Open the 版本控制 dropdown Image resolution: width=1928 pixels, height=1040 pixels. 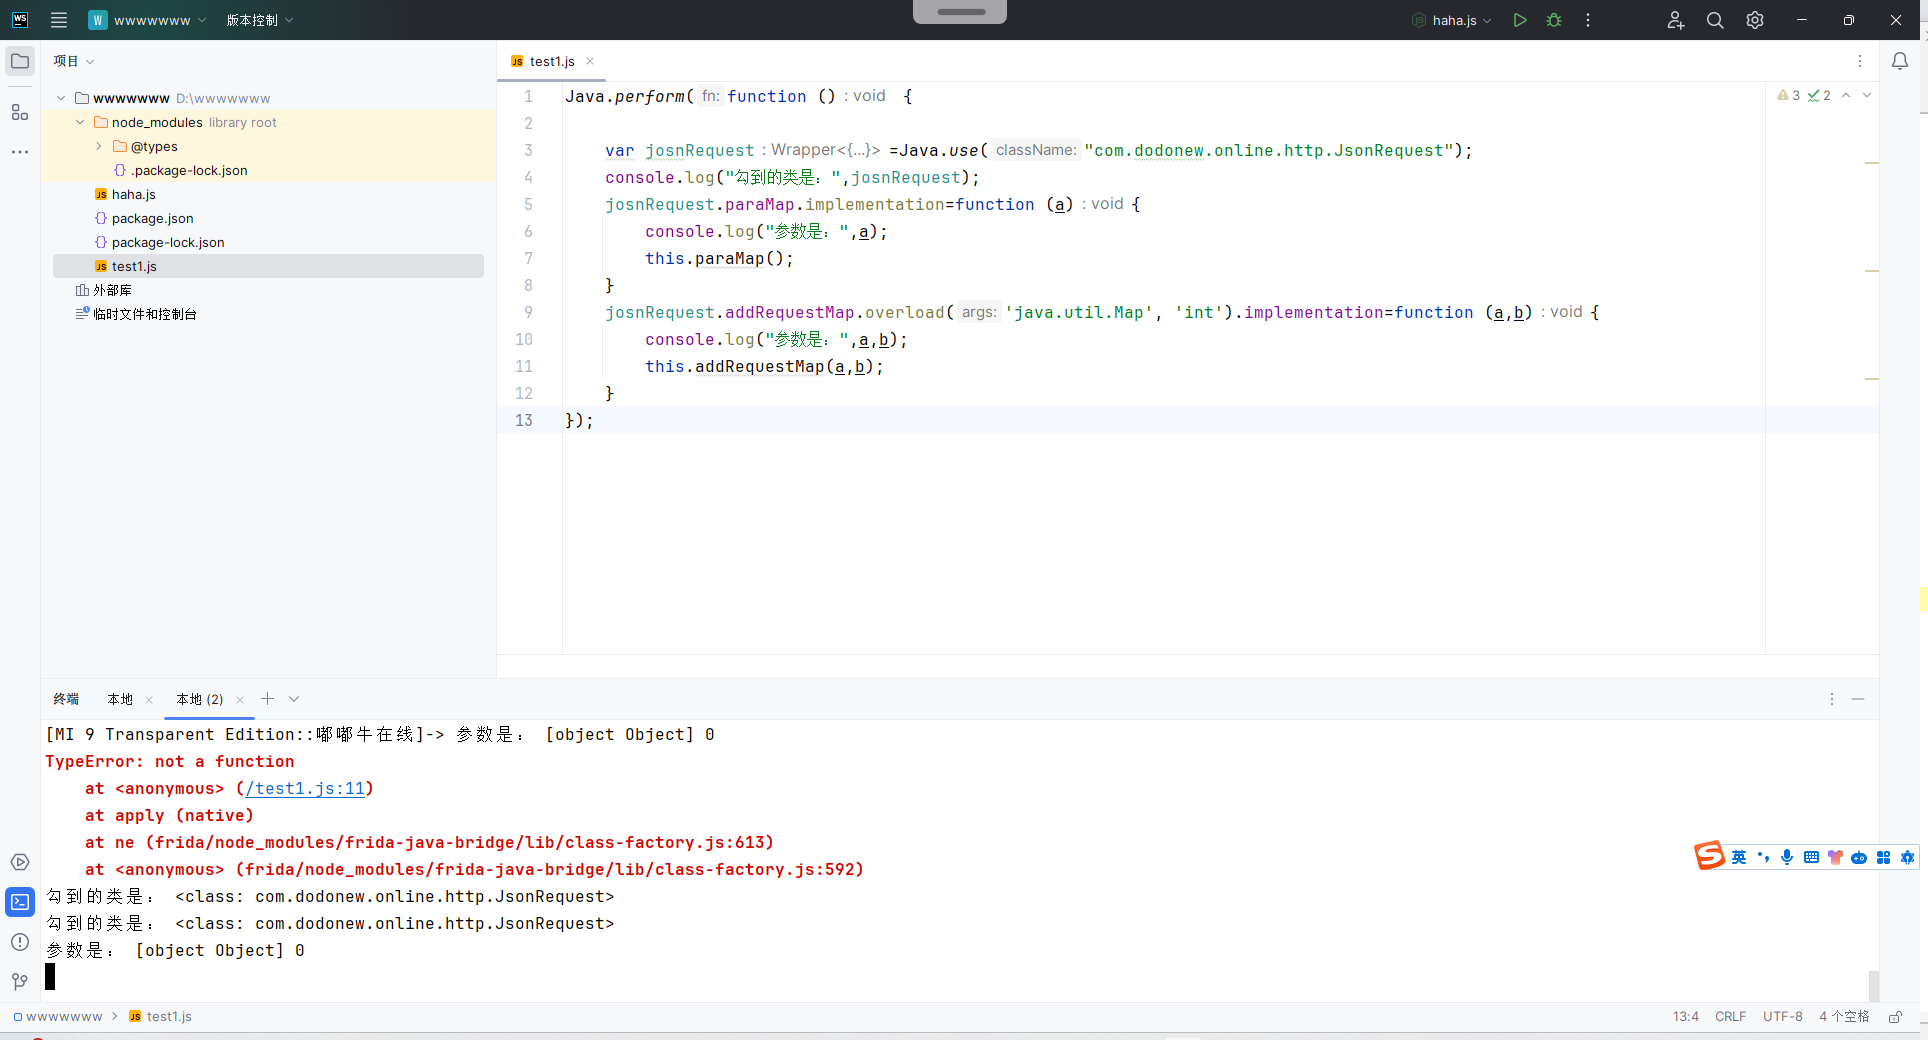tap(259, 20)
